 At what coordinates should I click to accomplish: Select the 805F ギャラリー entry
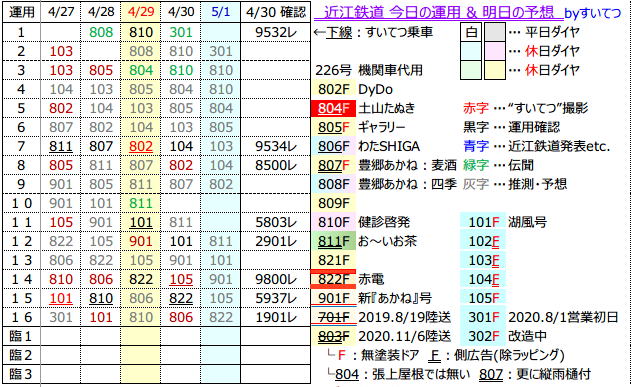359,127
